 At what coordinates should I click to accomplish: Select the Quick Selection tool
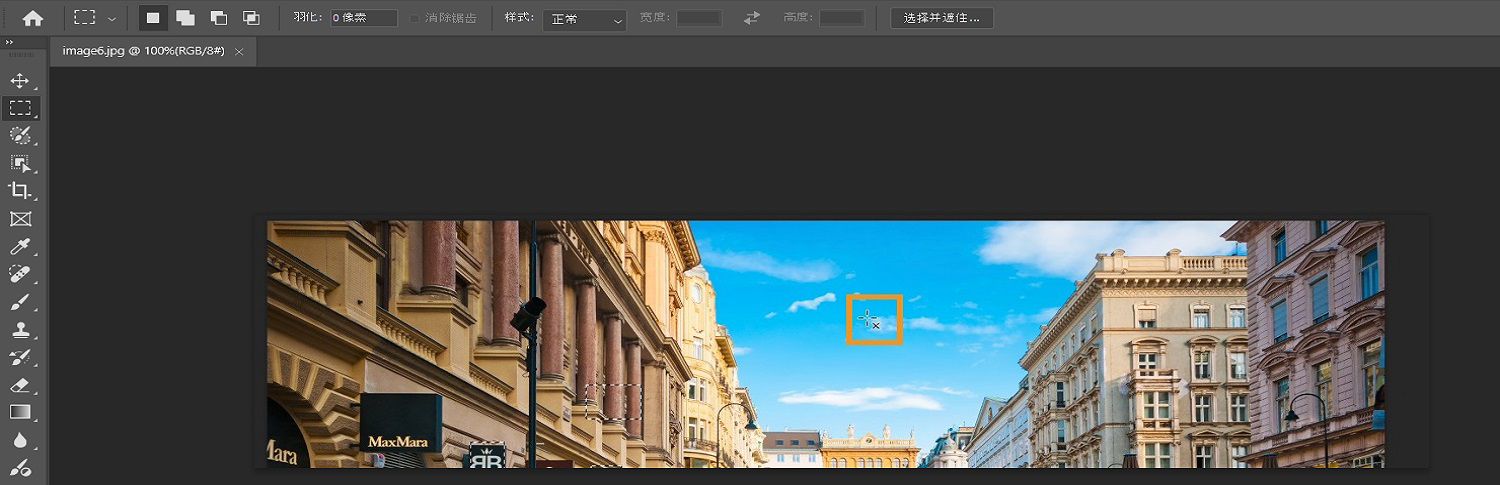[20, 135]
